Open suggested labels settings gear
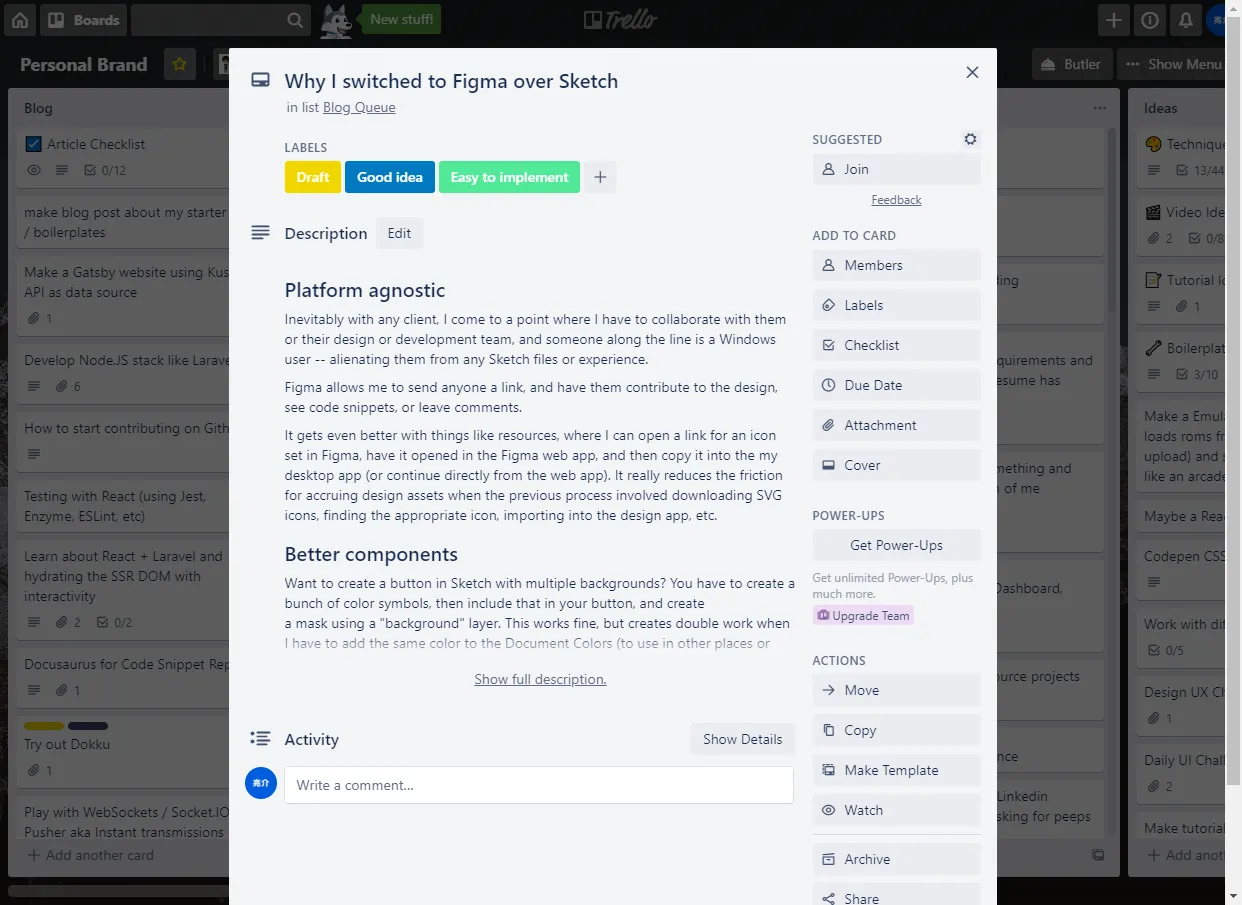1242x905 pixels. 970,139
